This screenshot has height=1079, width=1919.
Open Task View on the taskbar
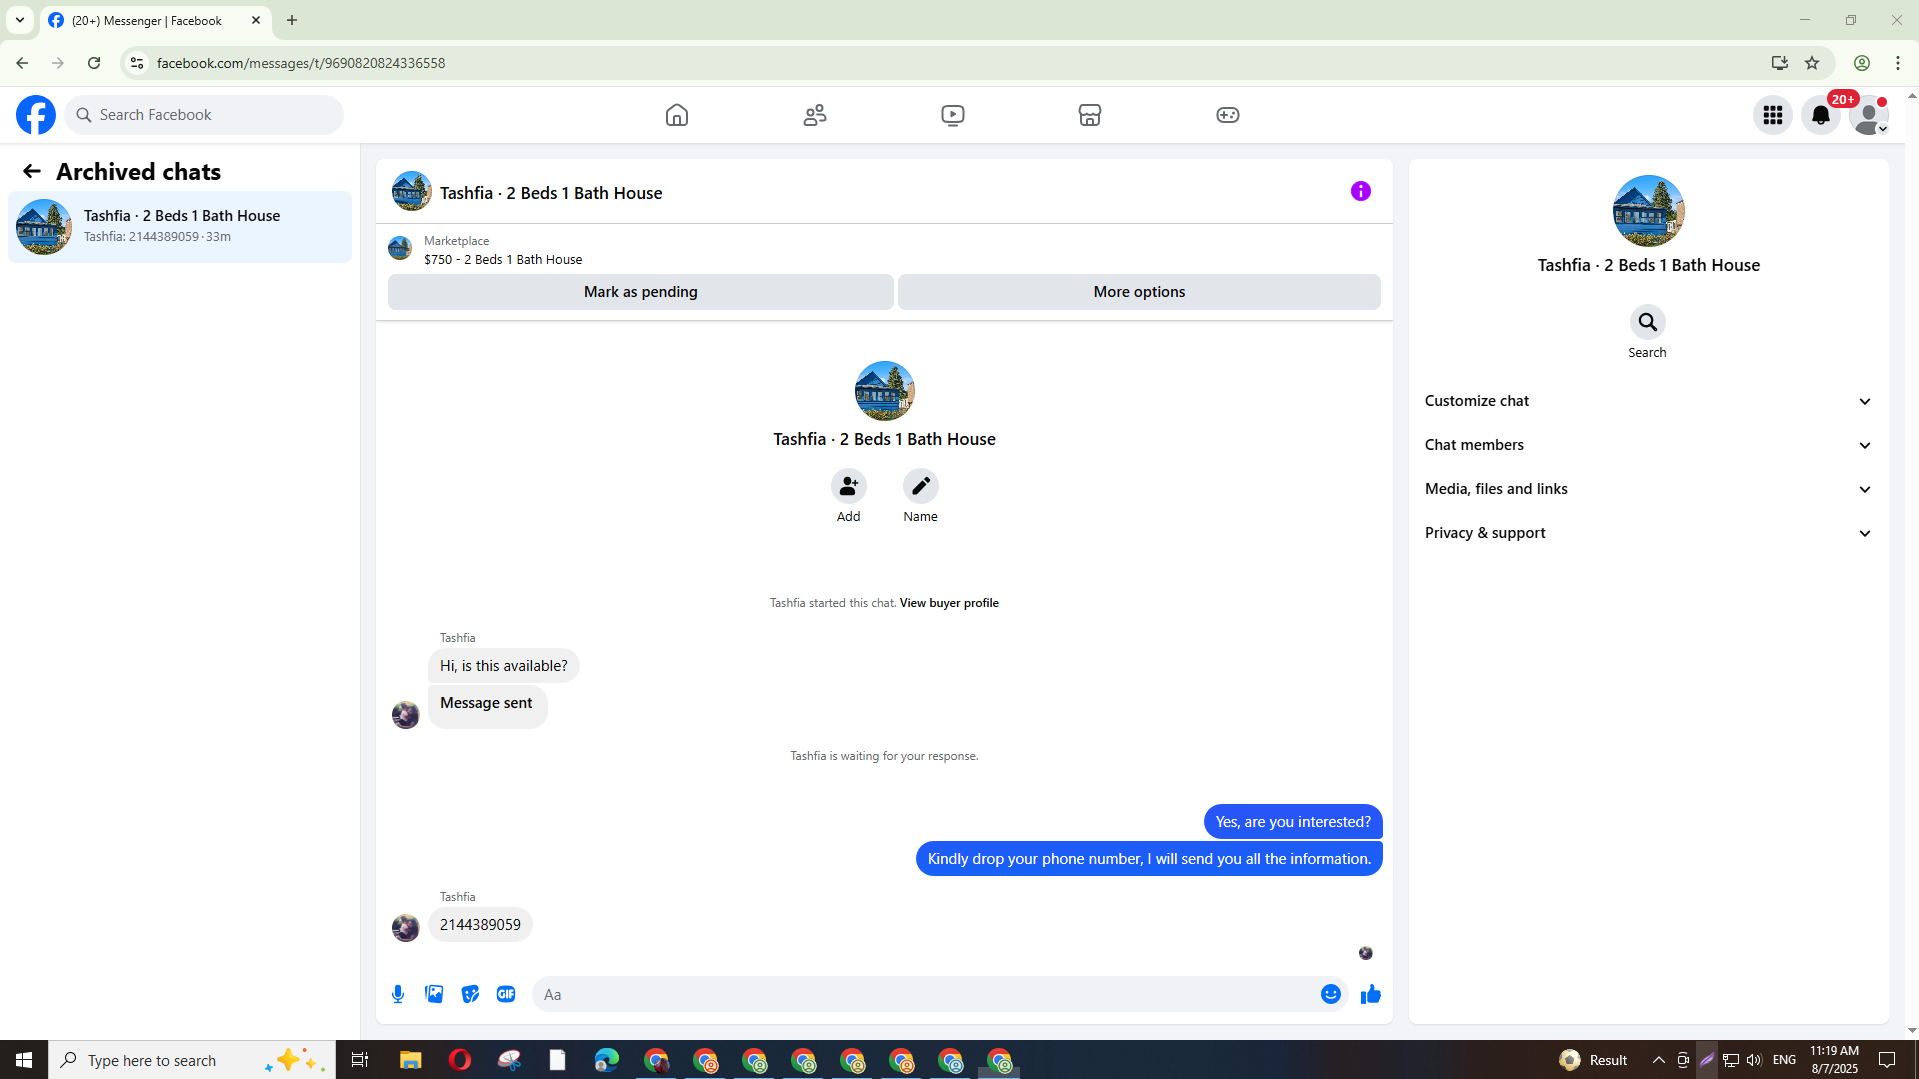(360, 1060)
